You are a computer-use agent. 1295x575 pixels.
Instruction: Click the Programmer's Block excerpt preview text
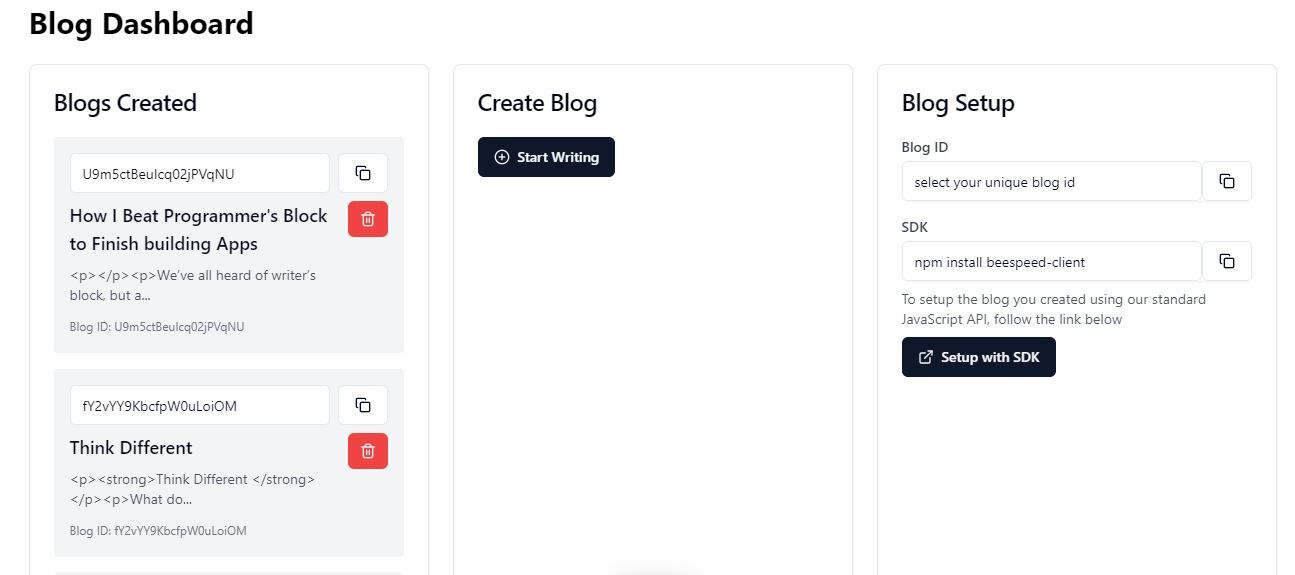click(x=193, y=285)
